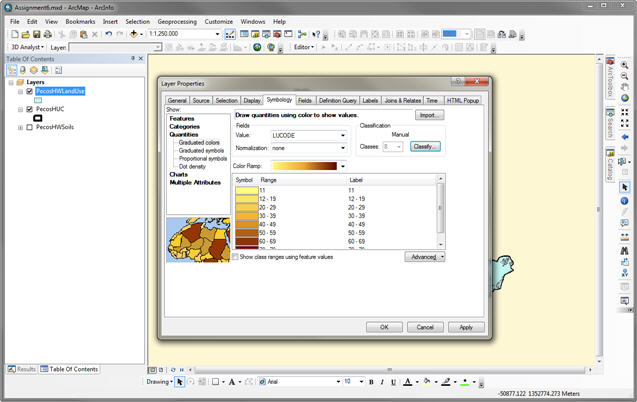Select List By Visibility icon
Image resolution: width=637 pixels, height=402 pixels.
point(34,70)
